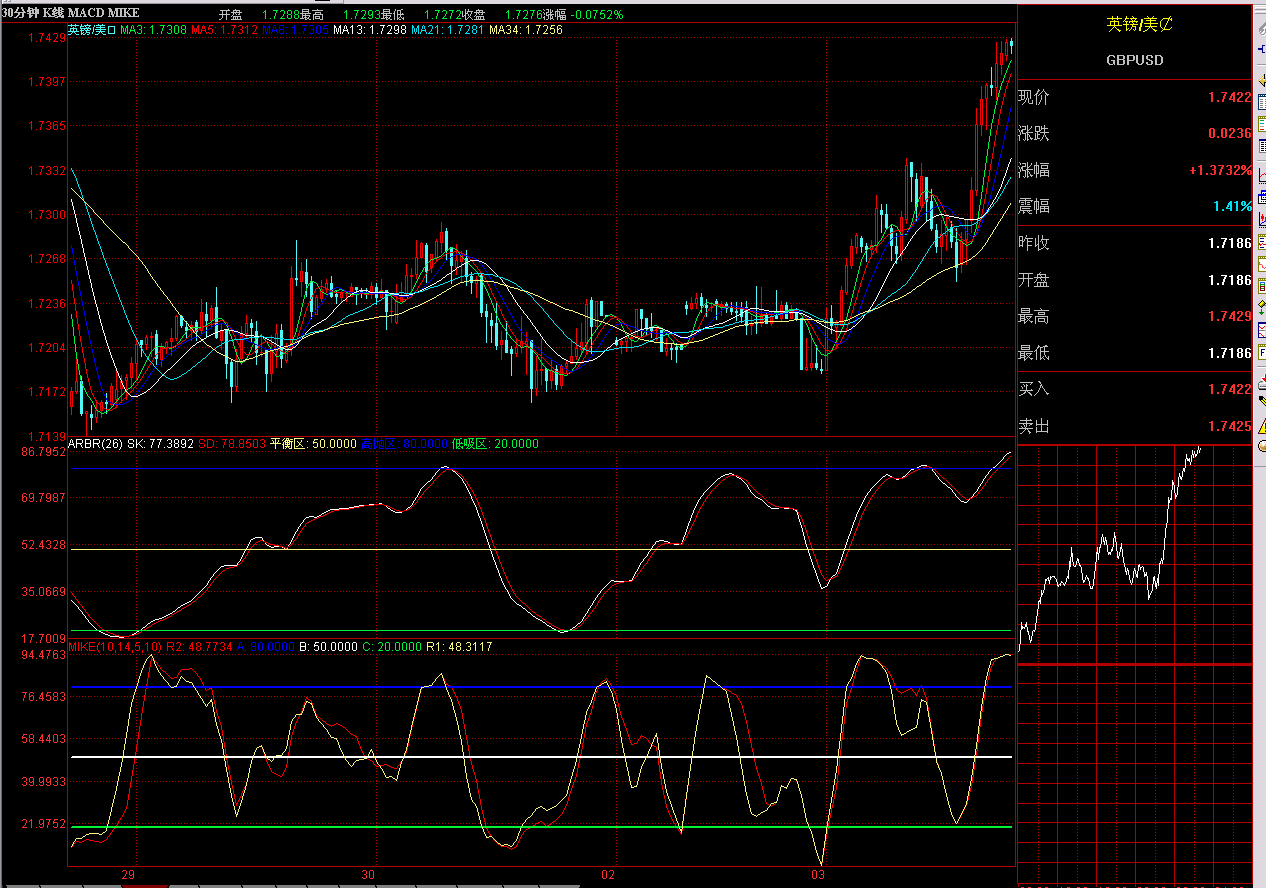Click the C: 20.0000 indicator label

click(x=392, y=647)
